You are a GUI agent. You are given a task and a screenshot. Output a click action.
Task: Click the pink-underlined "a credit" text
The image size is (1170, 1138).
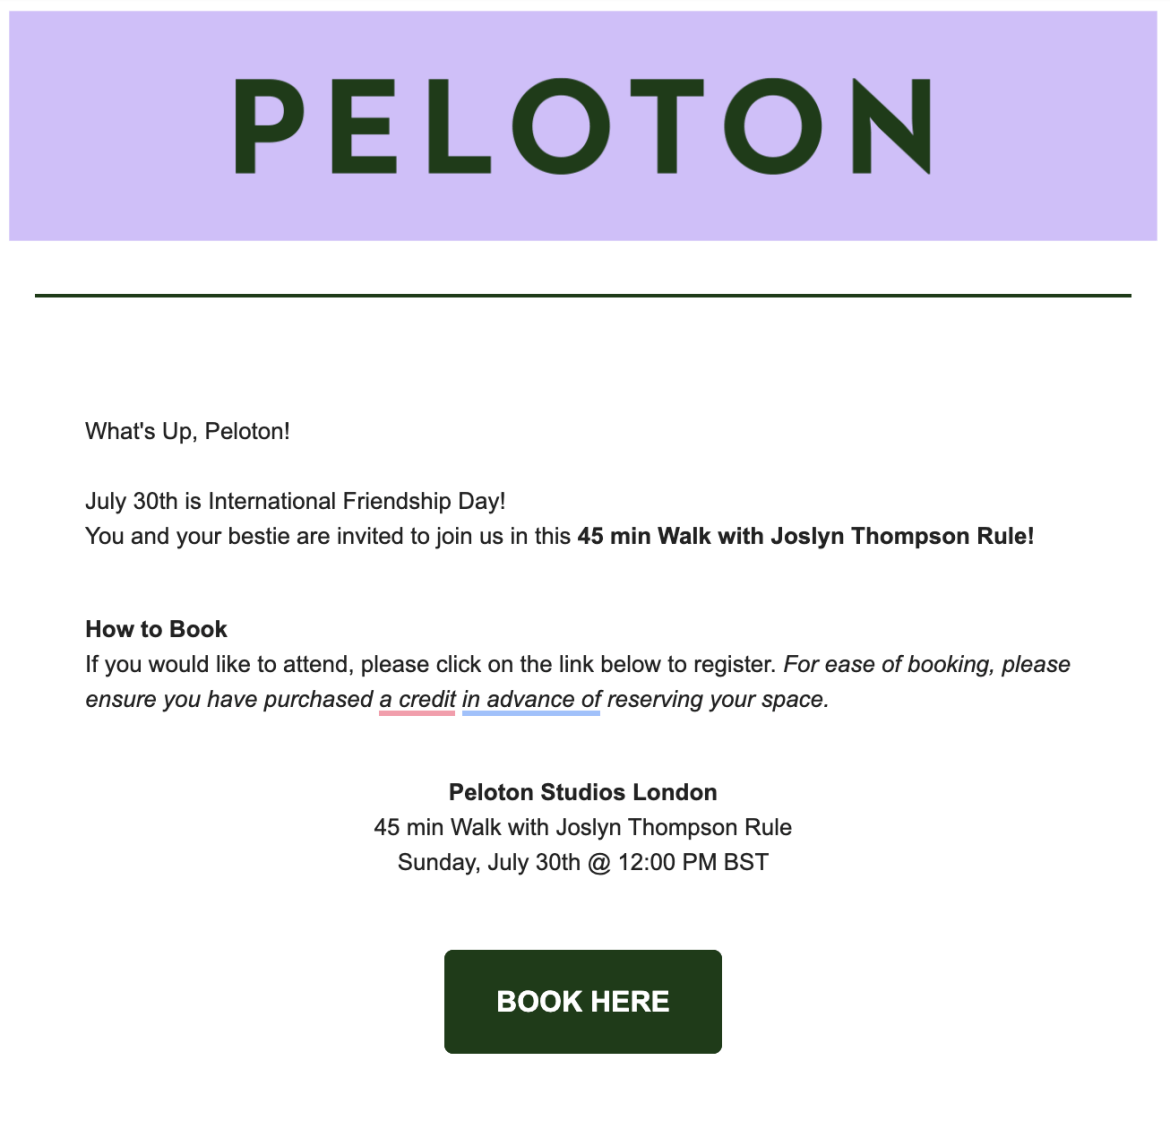click(x=417, y=699)
